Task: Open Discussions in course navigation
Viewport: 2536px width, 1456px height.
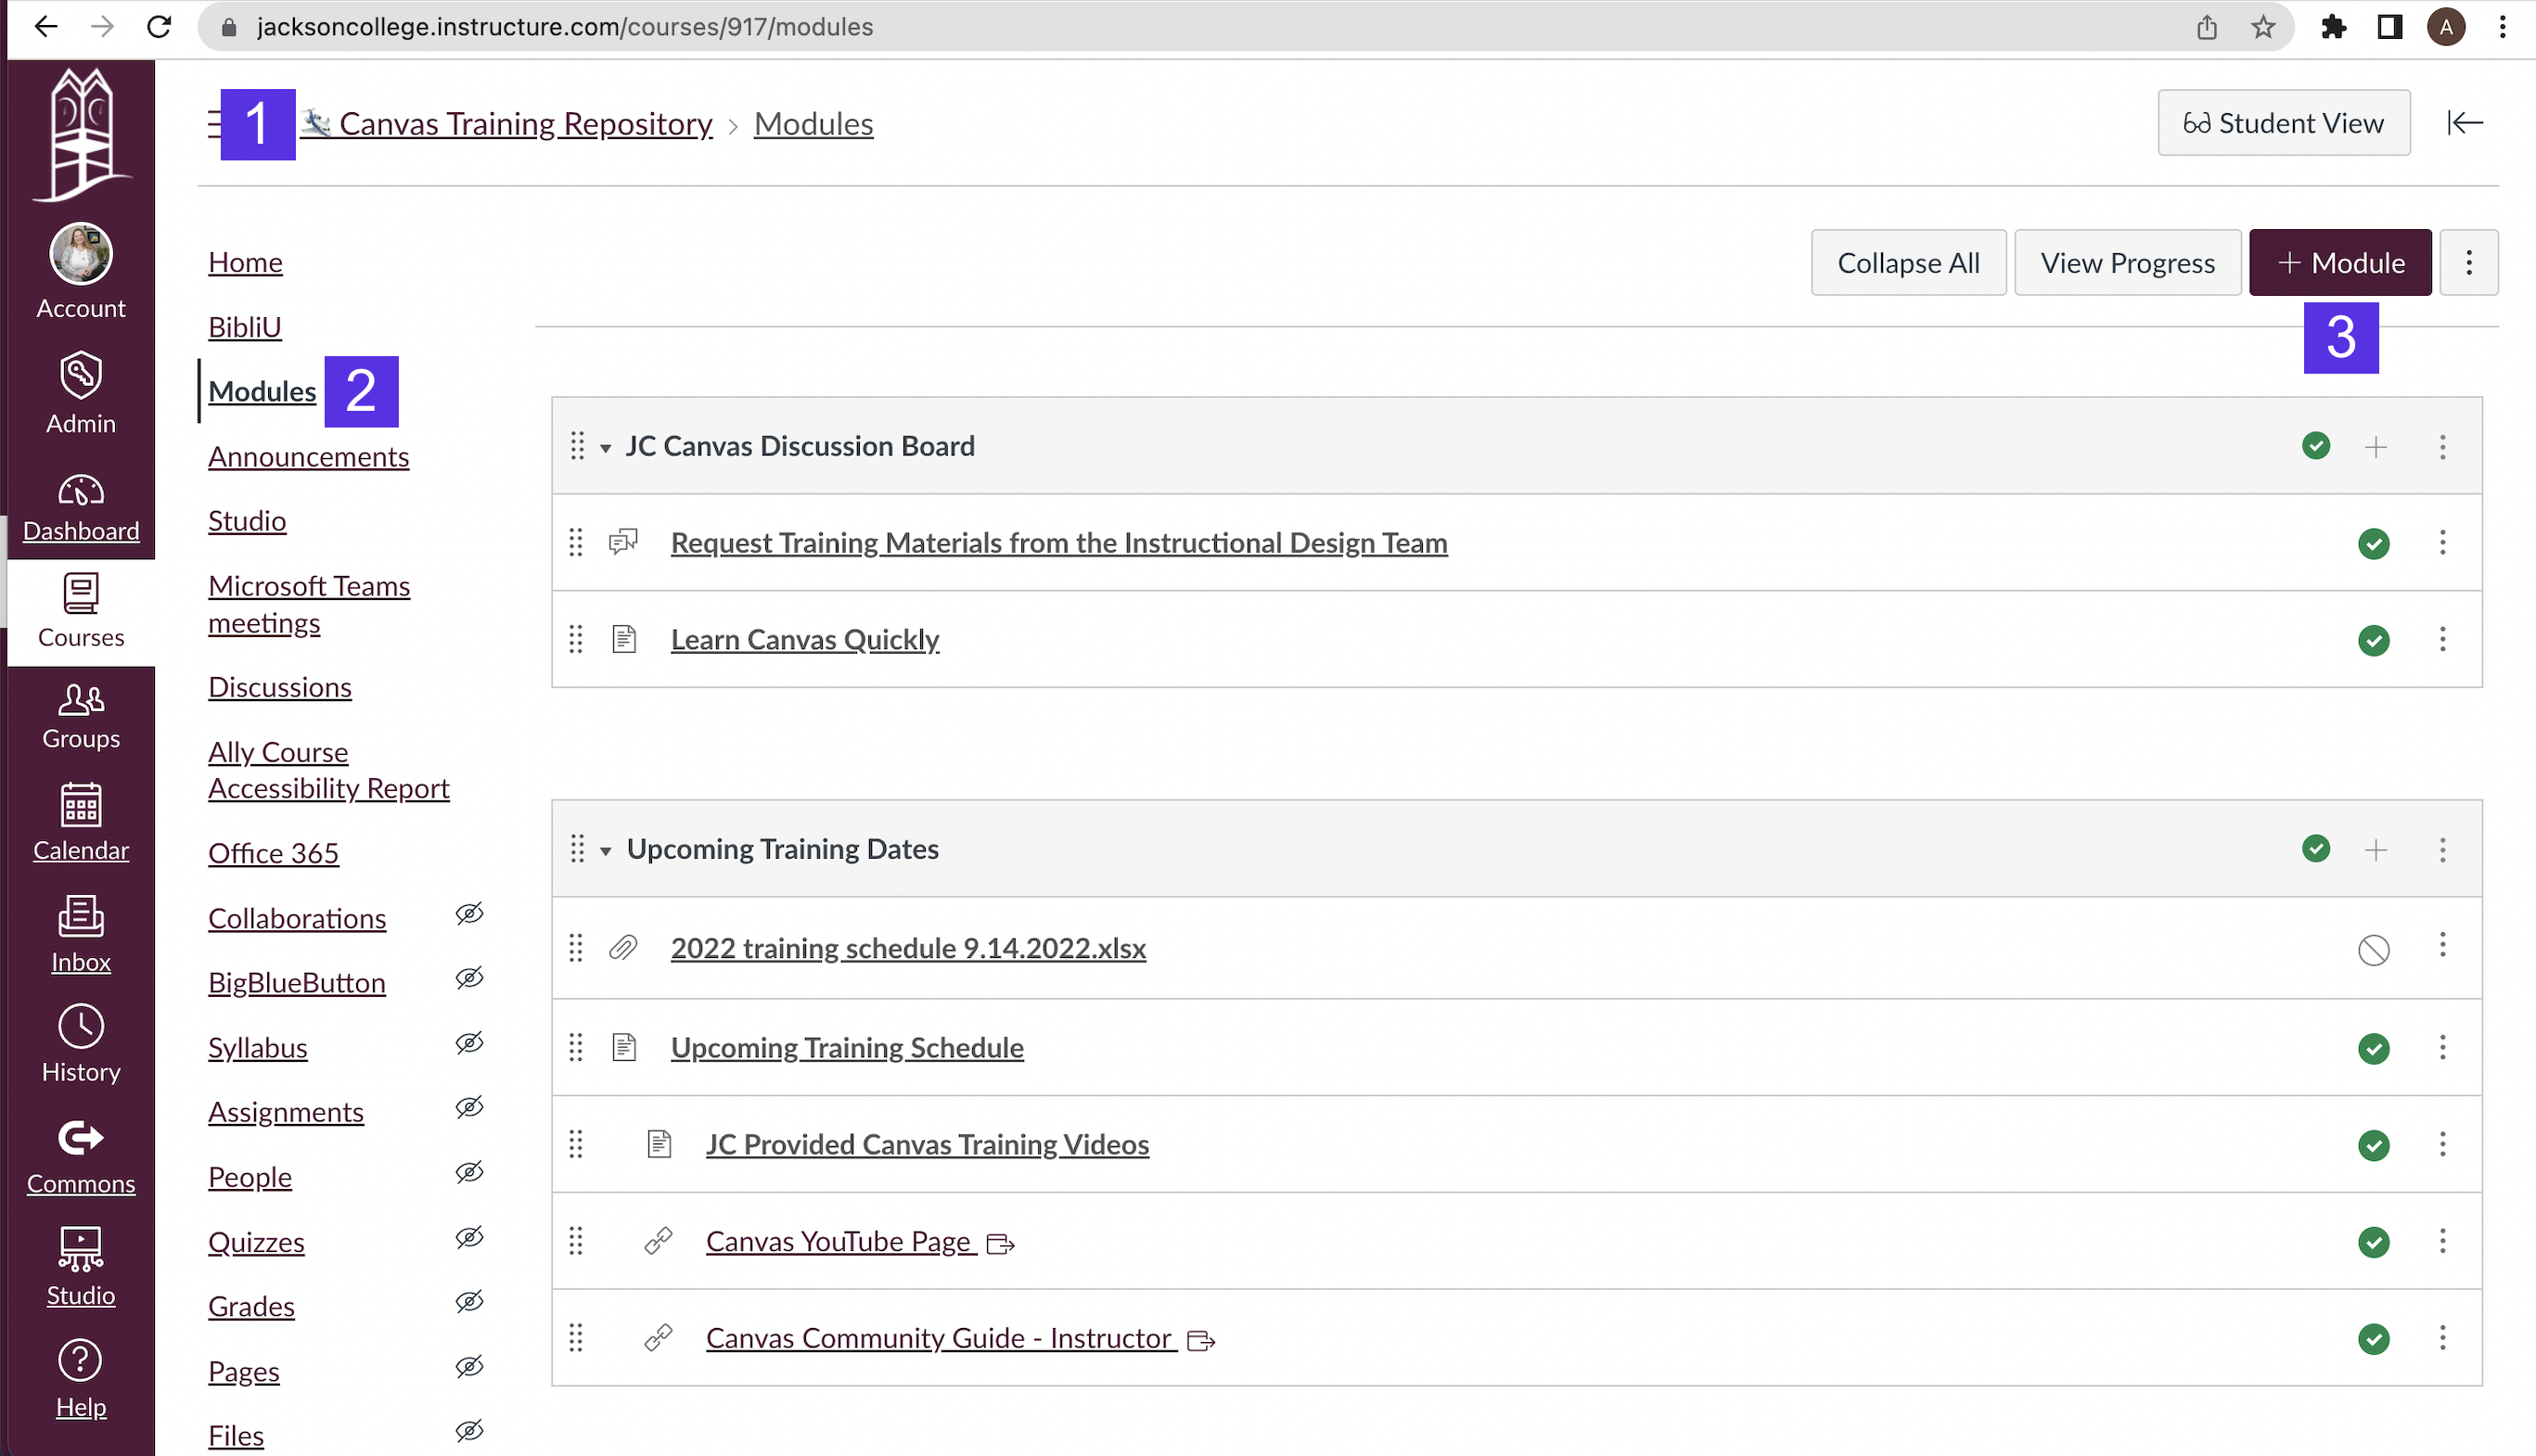Action: pos(280,687)
